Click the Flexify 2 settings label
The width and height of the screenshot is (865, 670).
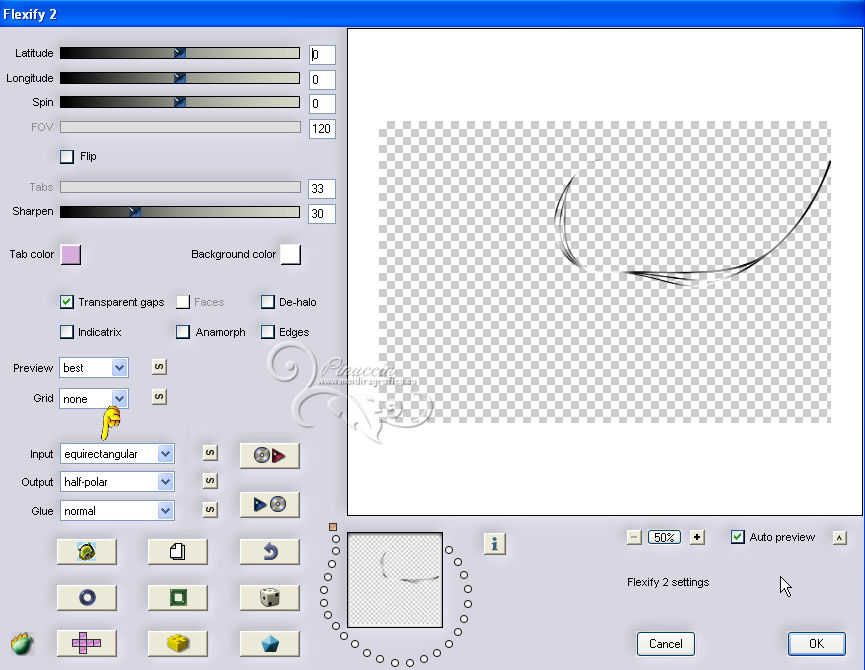668,582
